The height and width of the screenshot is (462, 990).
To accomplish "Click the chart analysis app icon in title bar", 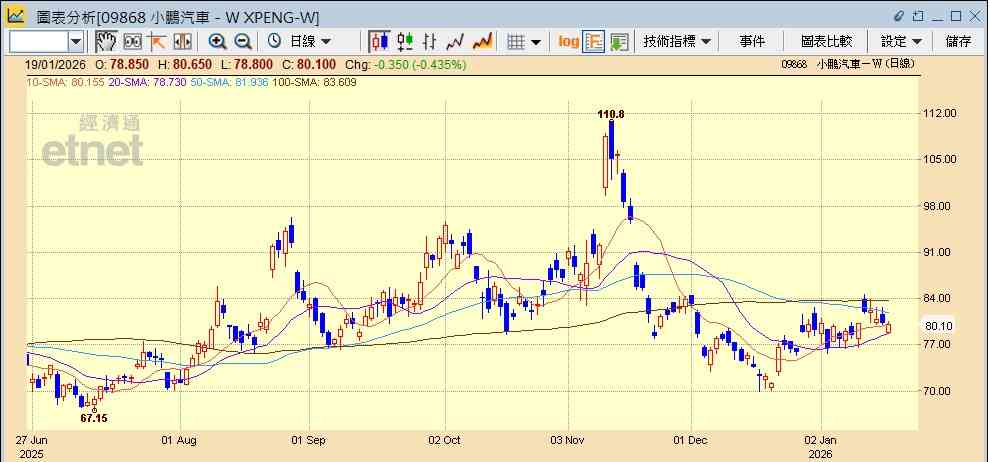I will [16, 15].
